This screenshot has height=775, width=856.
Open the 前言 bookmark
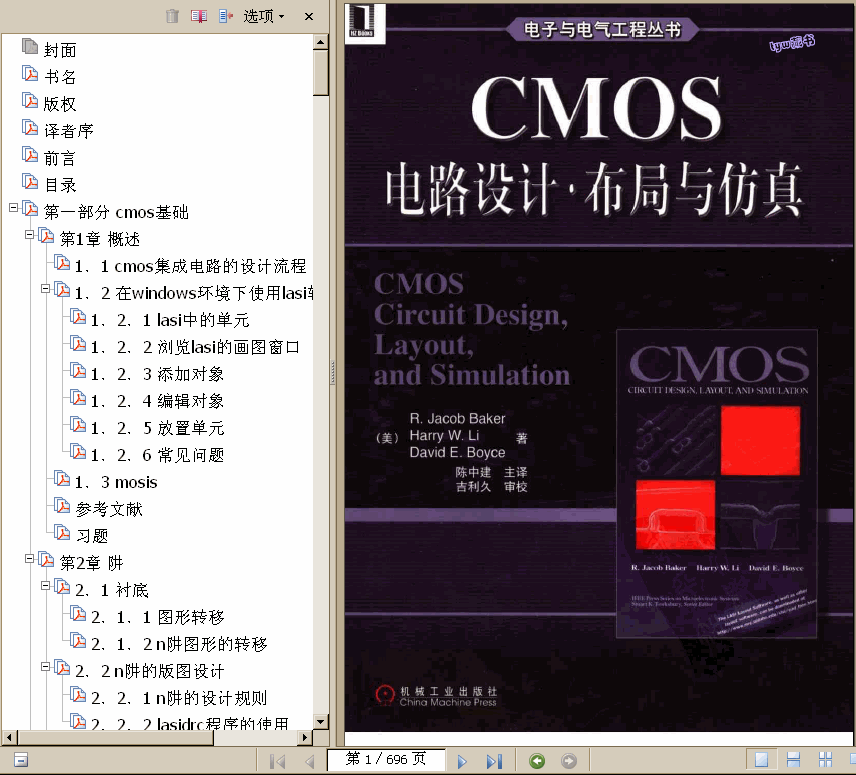tap(60, 158)
